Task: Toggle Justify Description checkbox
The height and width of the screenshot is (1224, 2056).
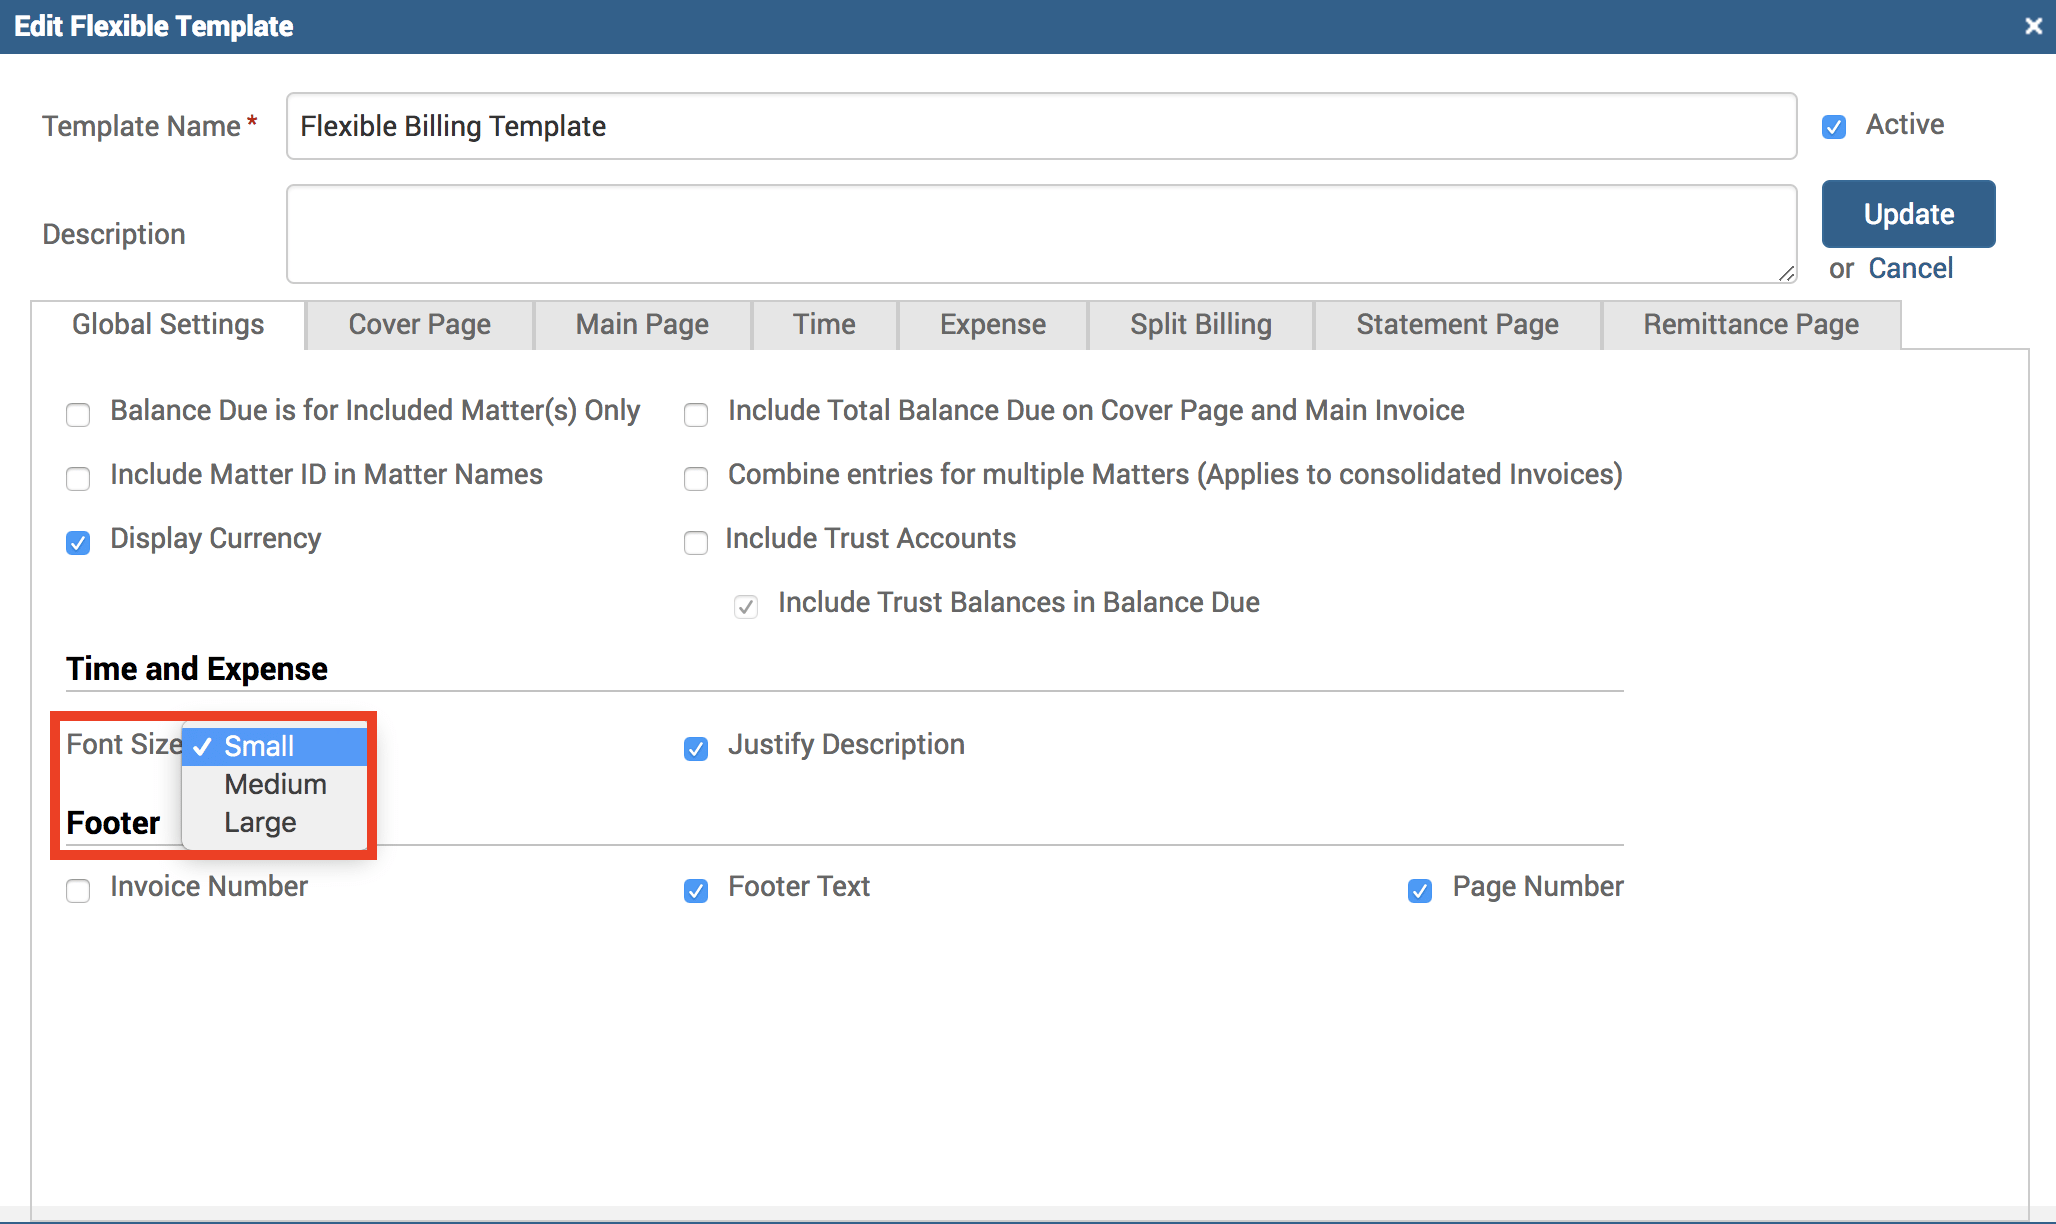Action: pos(696,748)
